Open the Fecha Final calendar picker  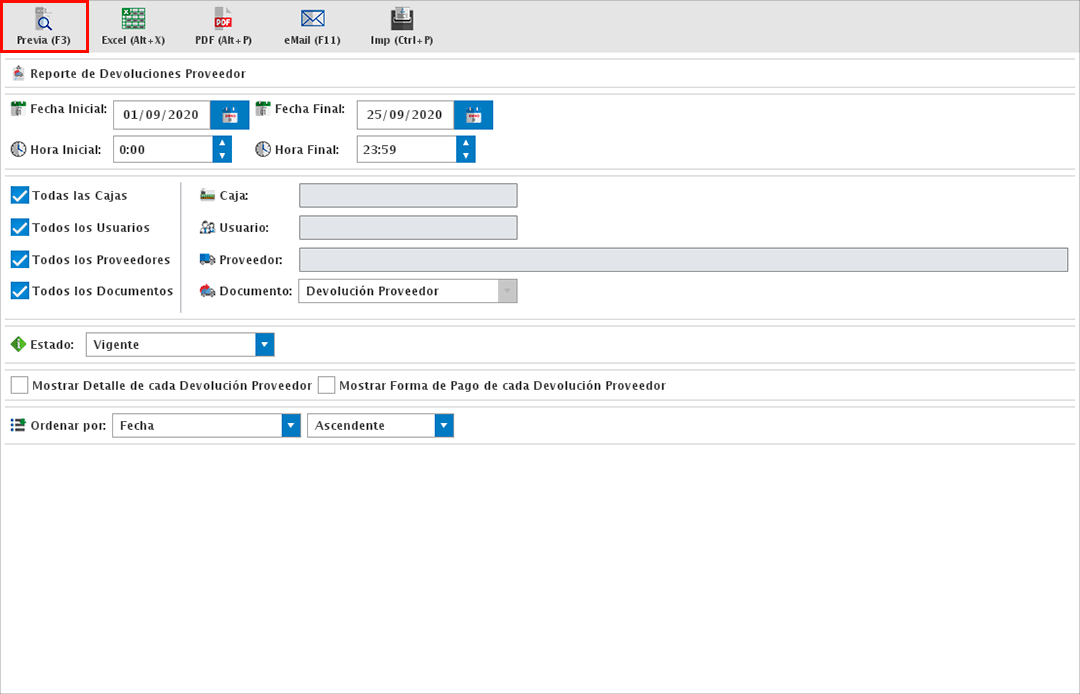(x=474, y=115)
